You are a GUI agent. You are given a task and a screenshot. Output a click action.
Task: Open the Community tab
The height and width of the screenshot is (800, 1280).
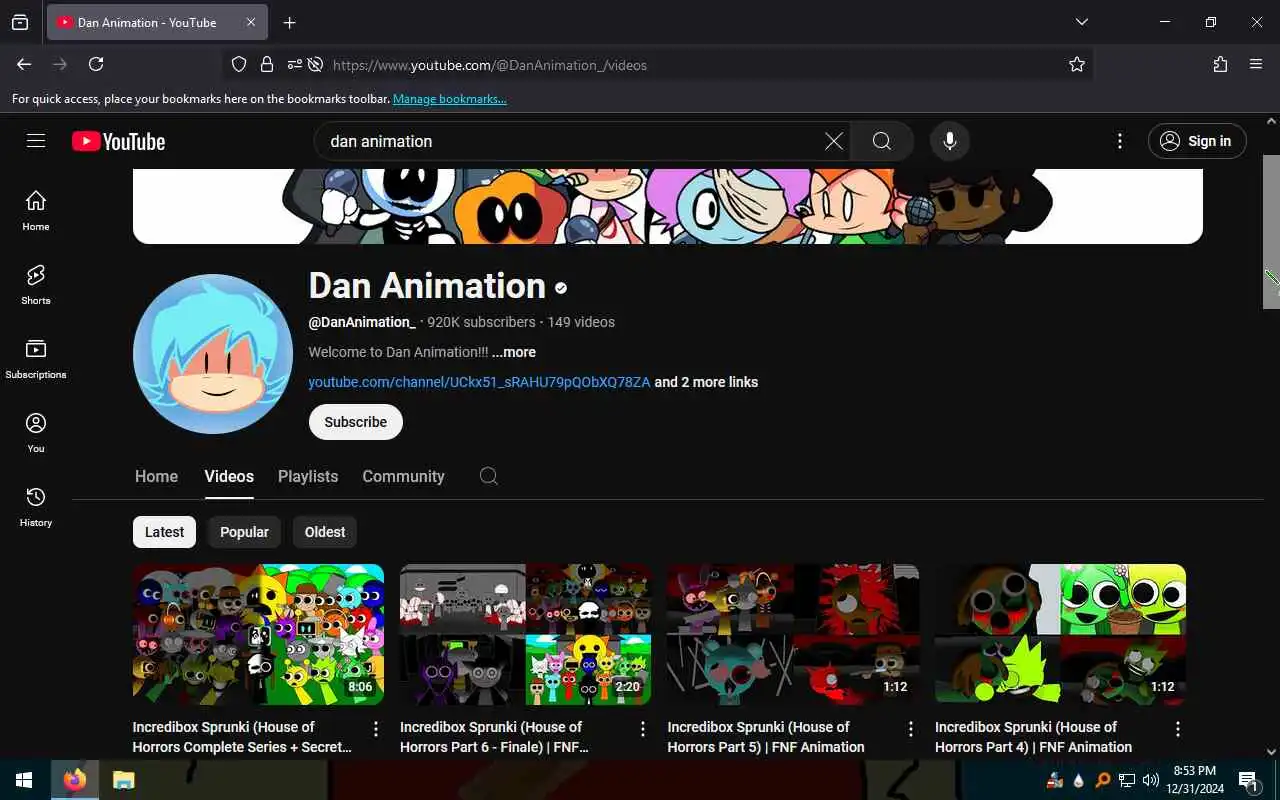[x=403, y=476]
